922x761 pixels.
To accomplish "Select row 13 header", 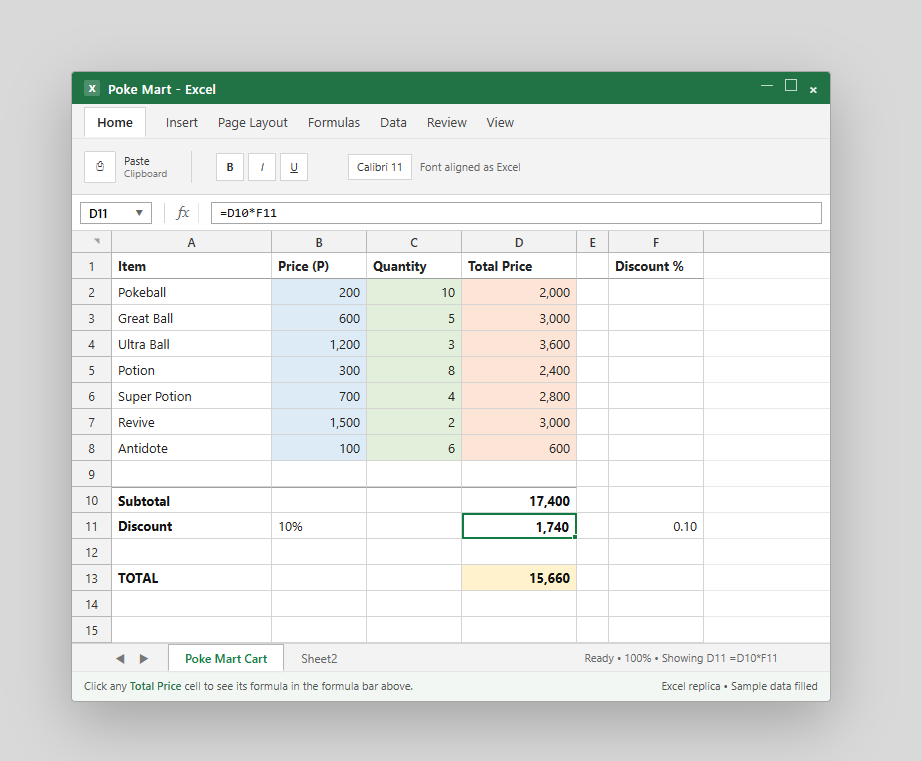I will pyautogui.click(x=92, y=578).
